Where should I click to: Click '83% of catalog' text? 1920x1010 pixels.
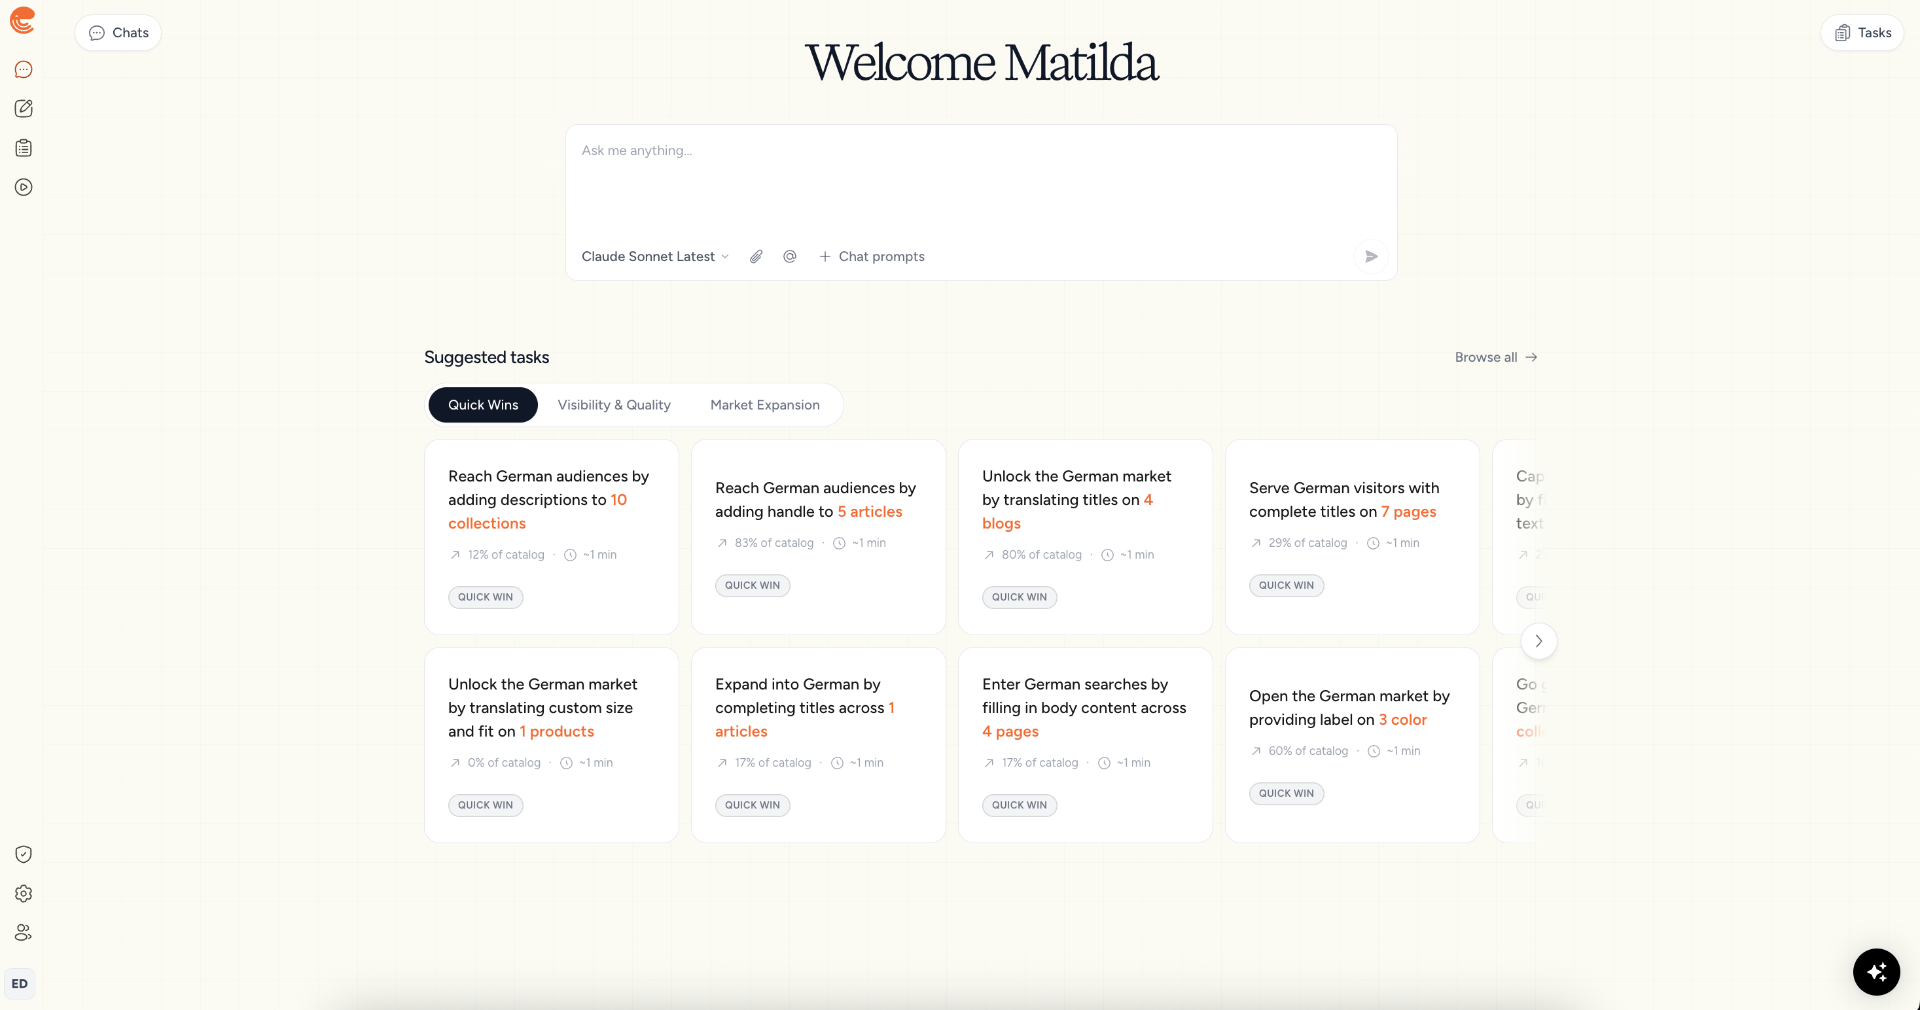tap(774, 543)
